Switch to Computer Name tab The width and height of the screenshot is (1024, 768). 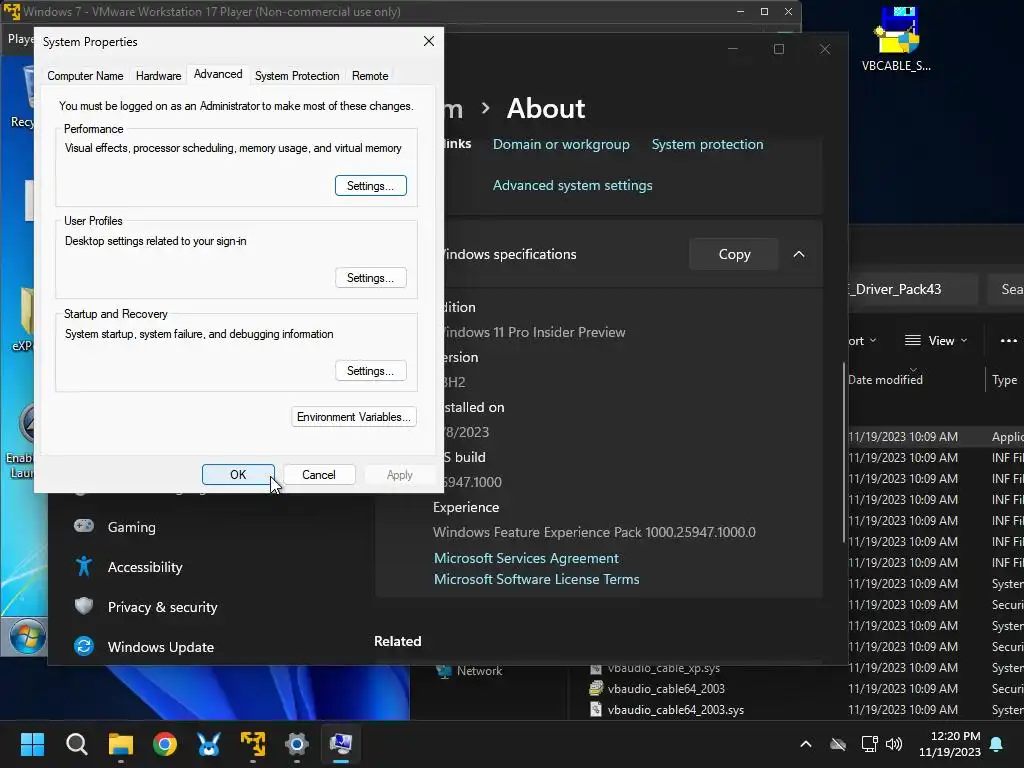[85, 76]
